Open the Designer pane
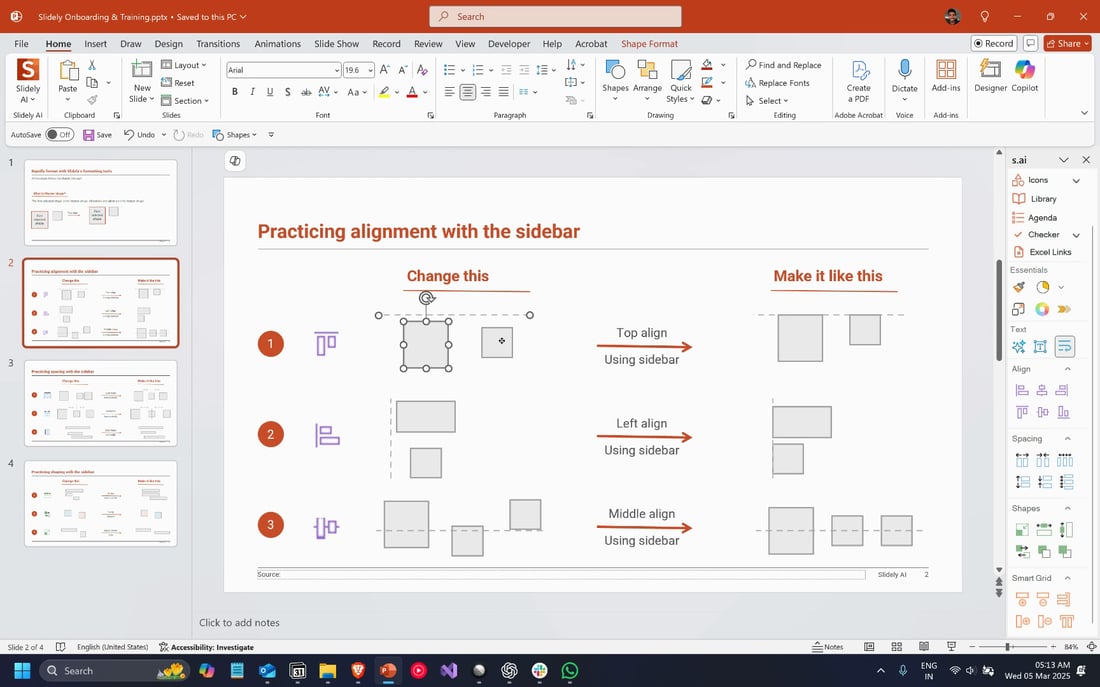Viewport: 1100px width, 687px height. (990, 76)
